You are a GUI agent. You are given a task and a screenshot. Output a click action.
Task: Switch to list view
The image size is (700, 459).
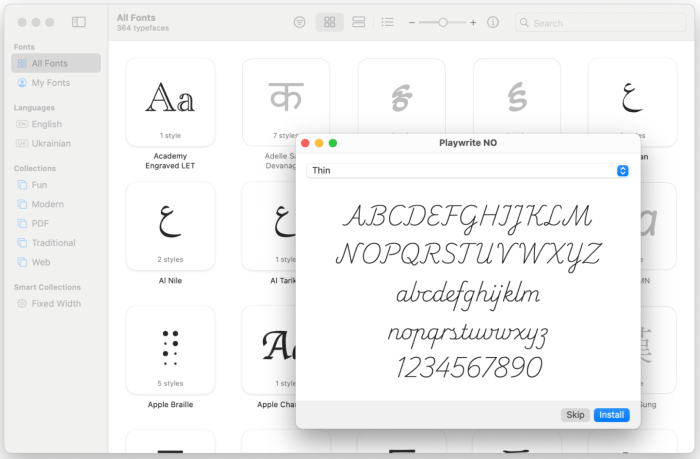388,22
